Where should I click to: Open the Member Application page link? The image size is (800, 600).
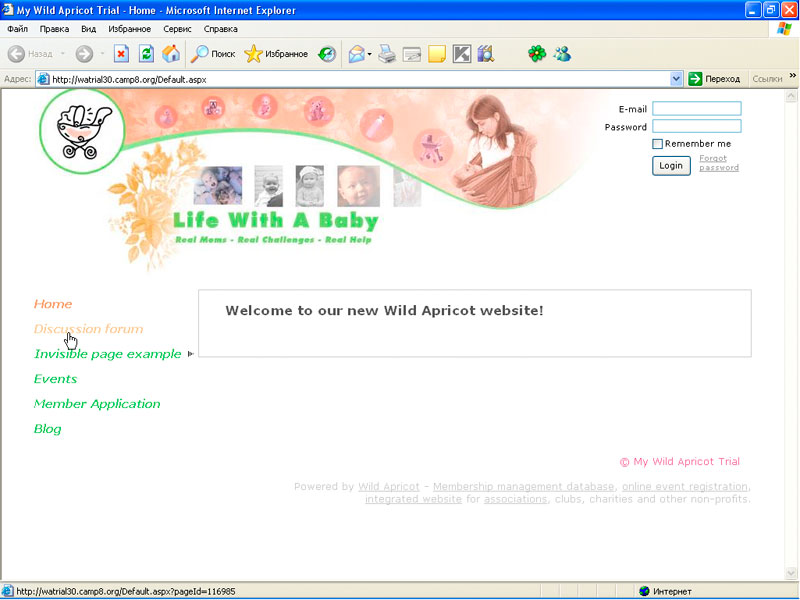[x=97, y=404]
